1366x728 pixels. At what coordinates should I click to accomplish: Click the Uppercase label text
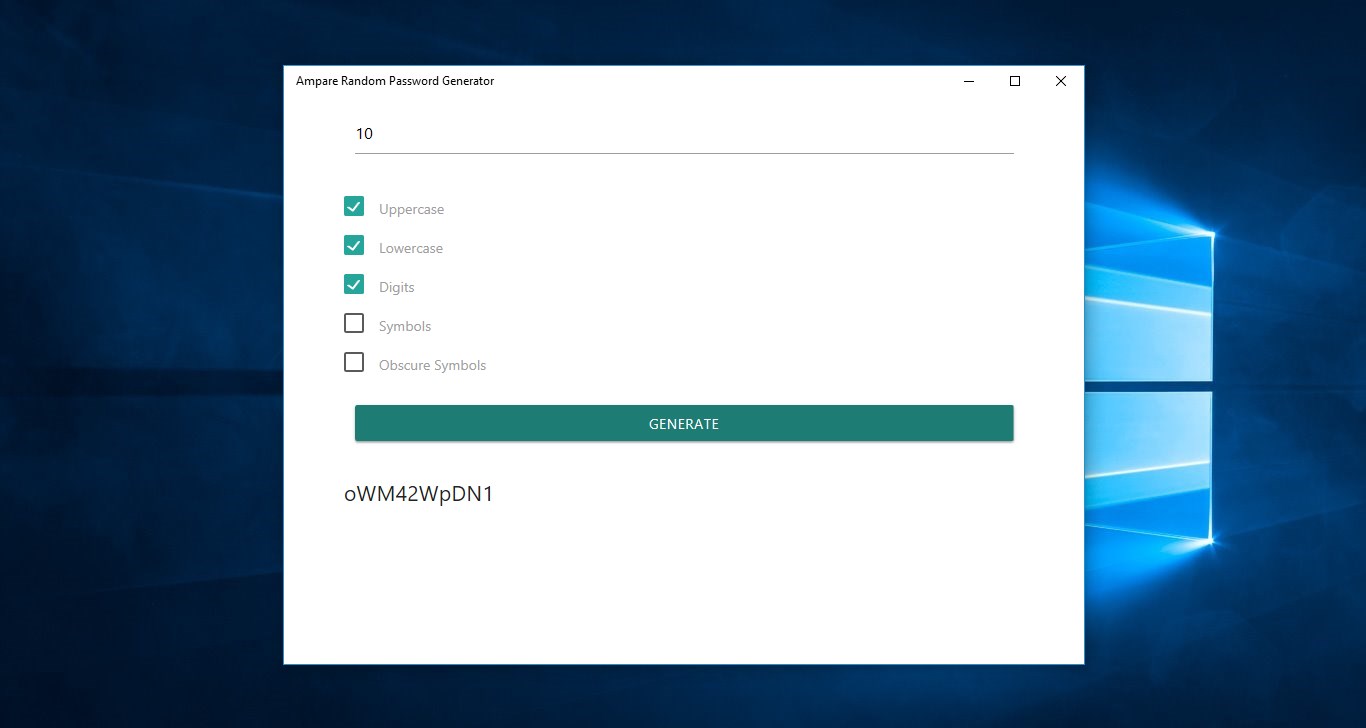click(411, 210)
